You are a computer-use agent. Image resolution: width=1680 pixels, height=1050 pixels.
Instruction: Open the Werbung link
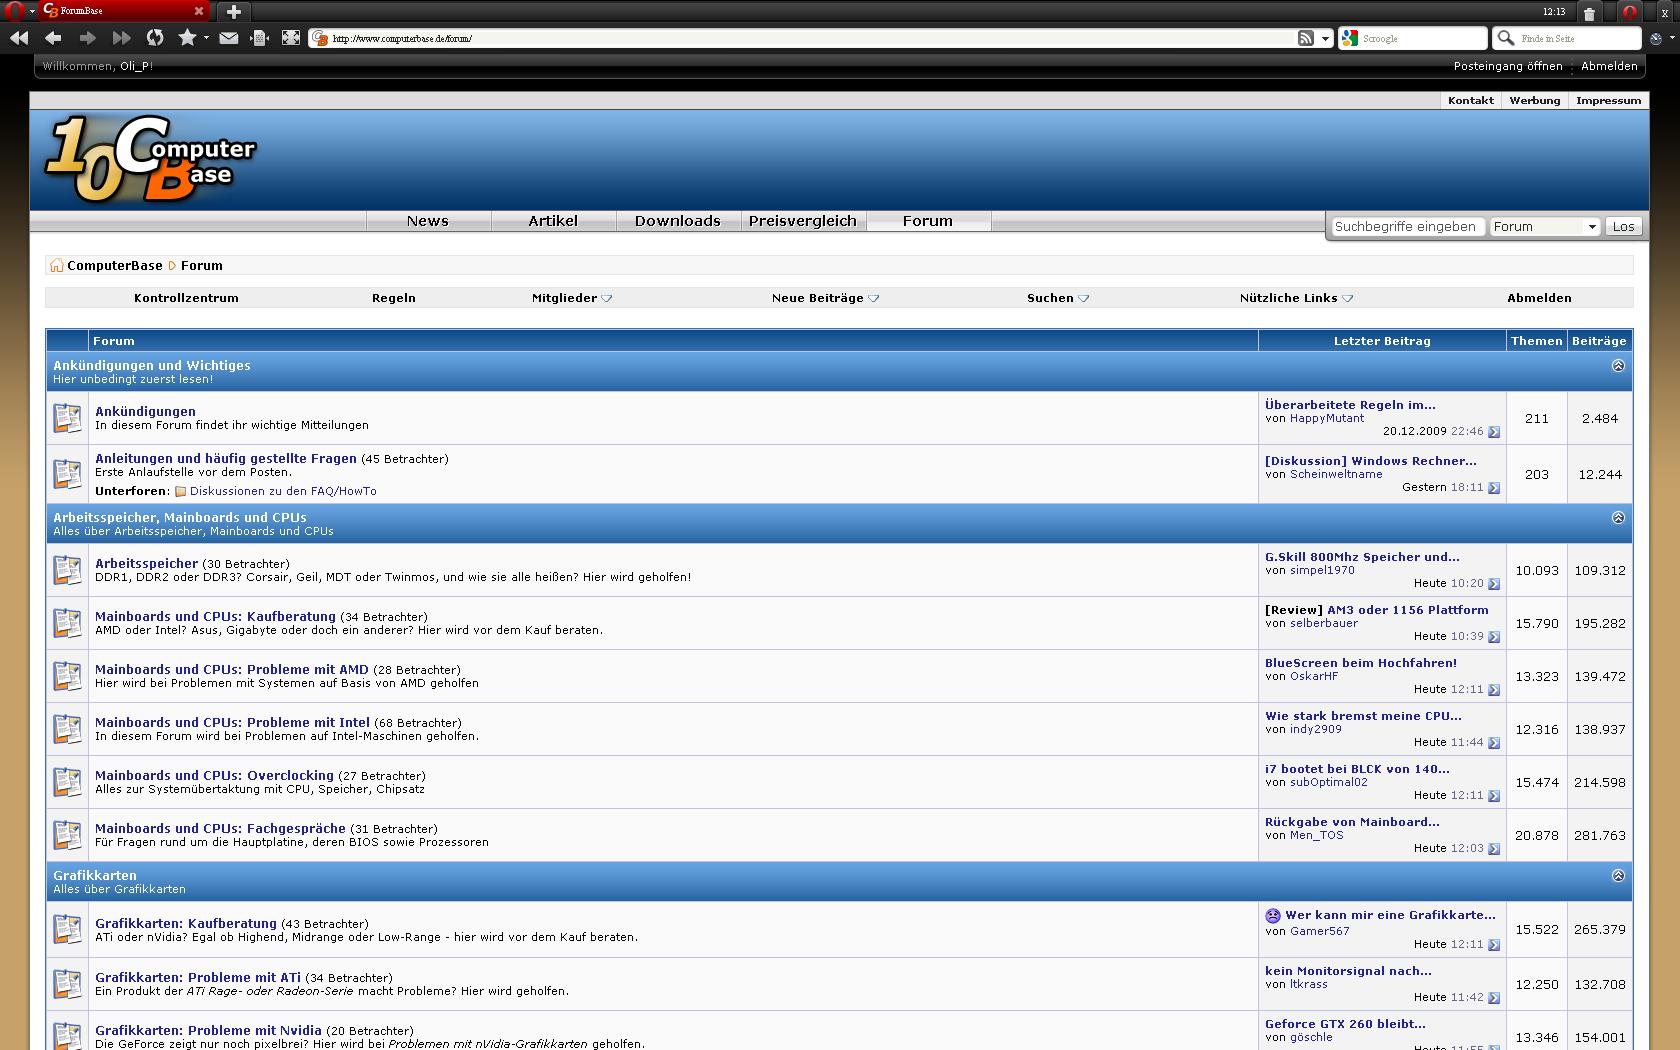point(1535,100)
